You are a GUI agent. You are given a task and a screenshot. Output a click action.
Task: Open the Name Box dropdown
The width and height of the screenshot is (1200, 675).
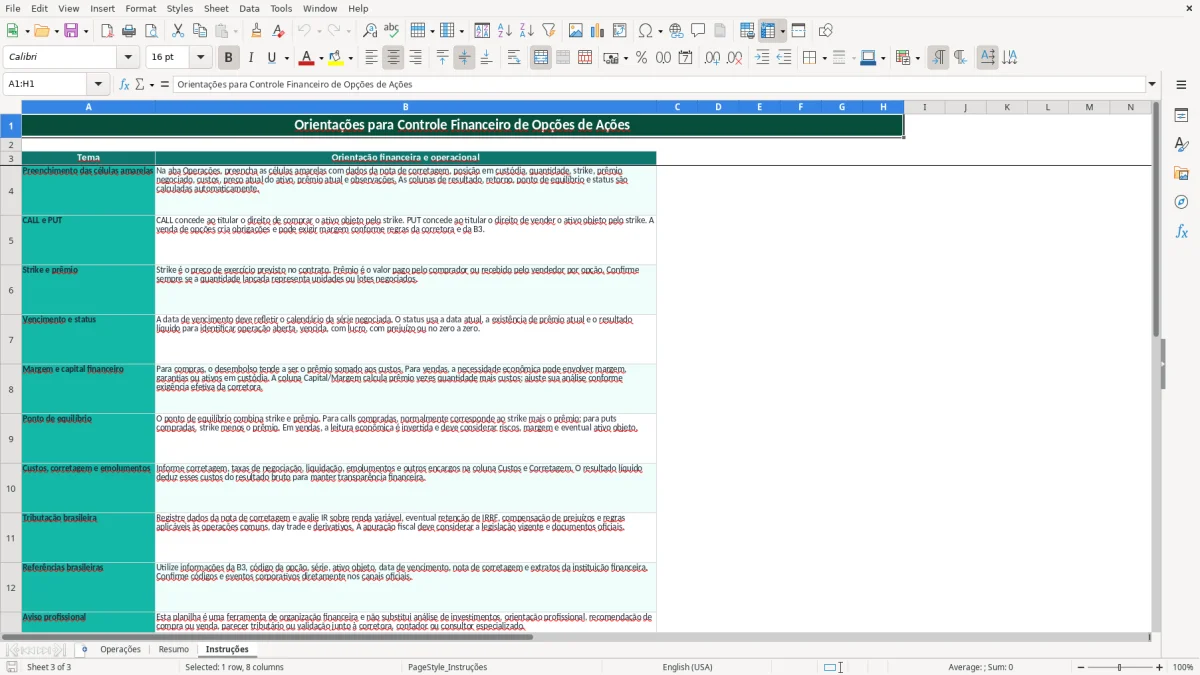98,84
